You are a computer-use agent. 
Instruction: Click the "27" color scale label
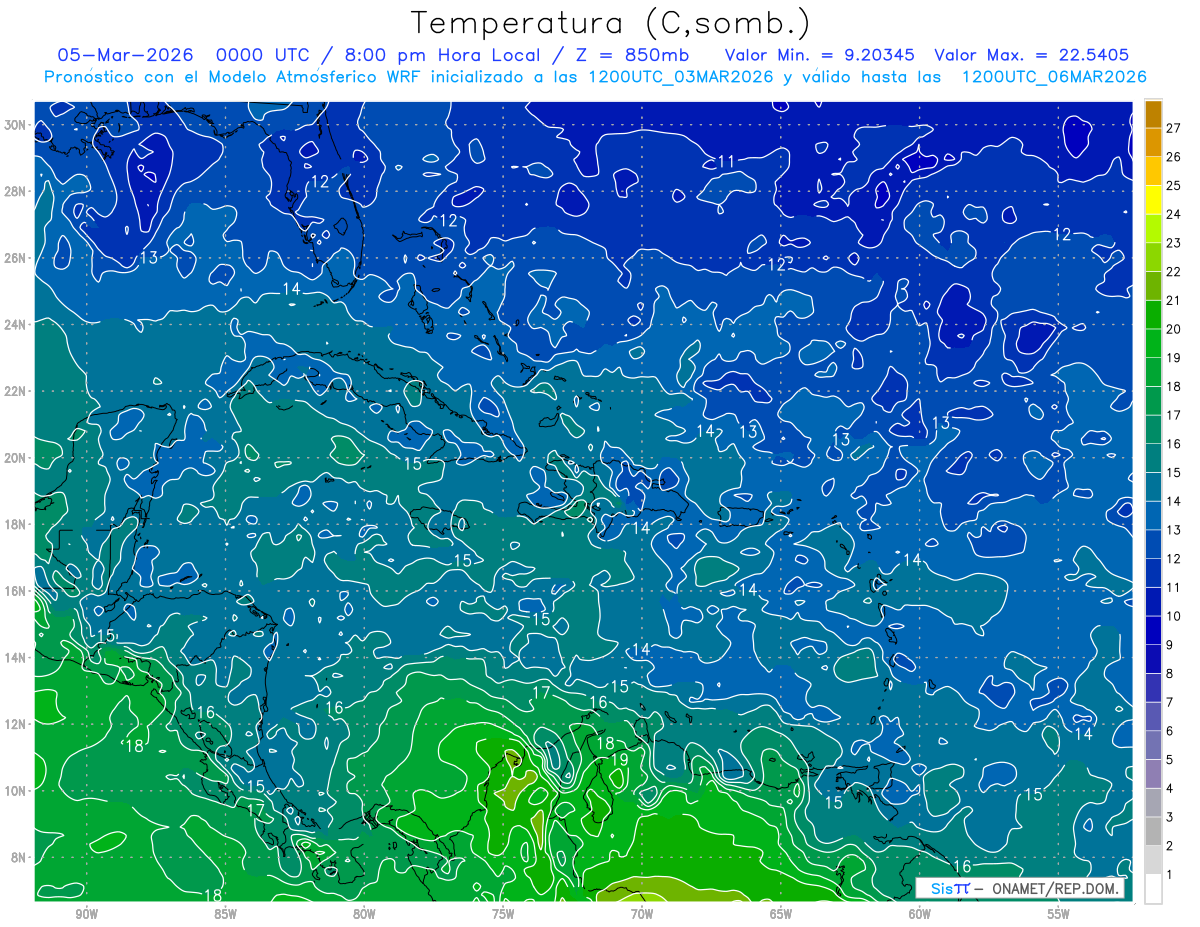coord(1174,127)
